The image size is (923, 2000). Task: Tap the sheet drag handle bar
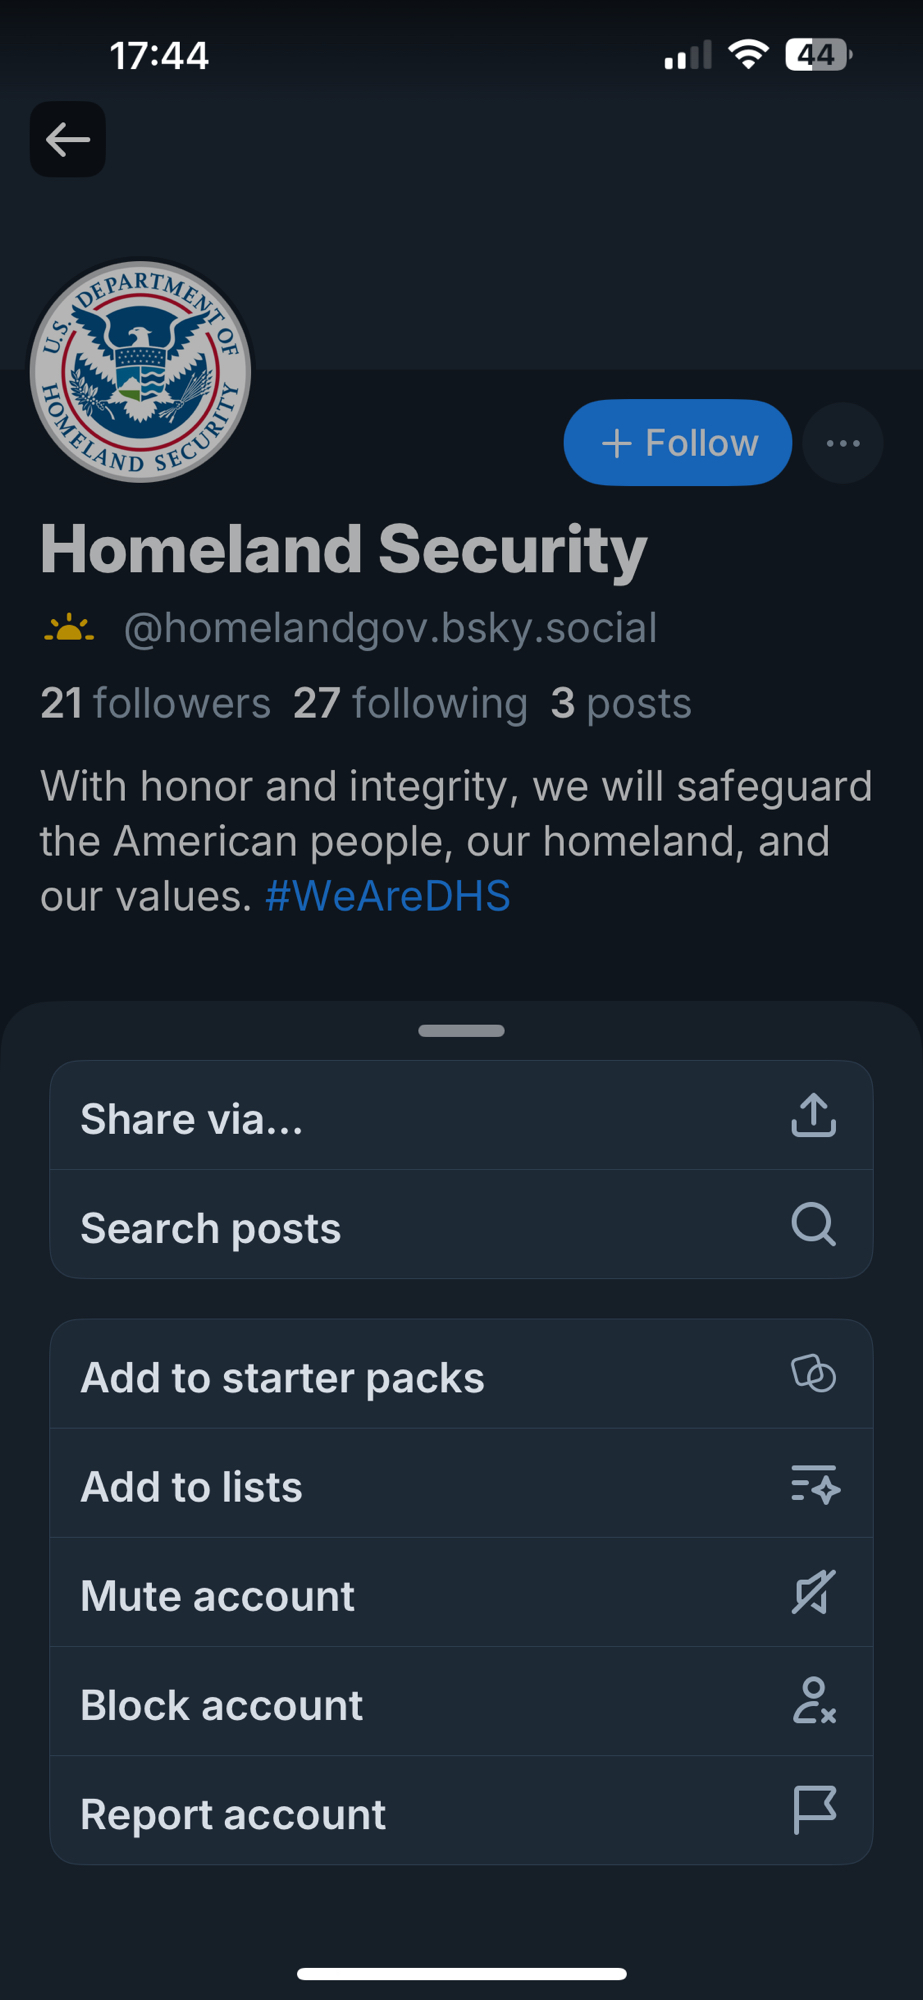pos(461,1031)
